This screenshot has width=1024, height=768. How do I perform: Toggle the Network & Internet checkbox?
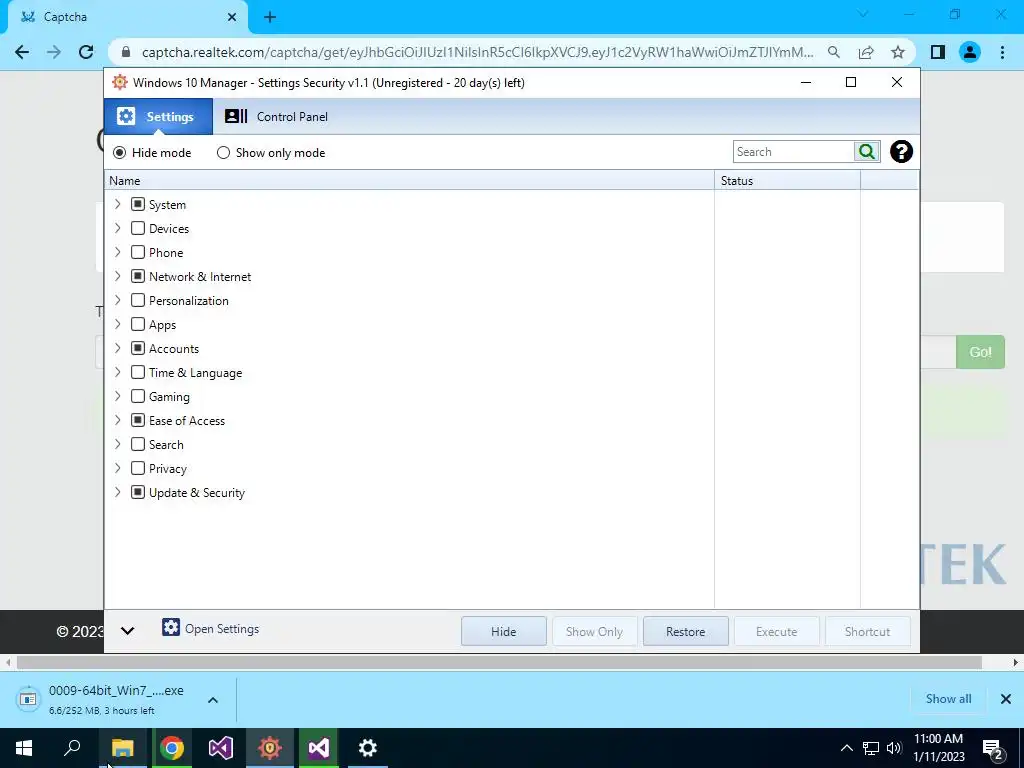click(138, 276)
